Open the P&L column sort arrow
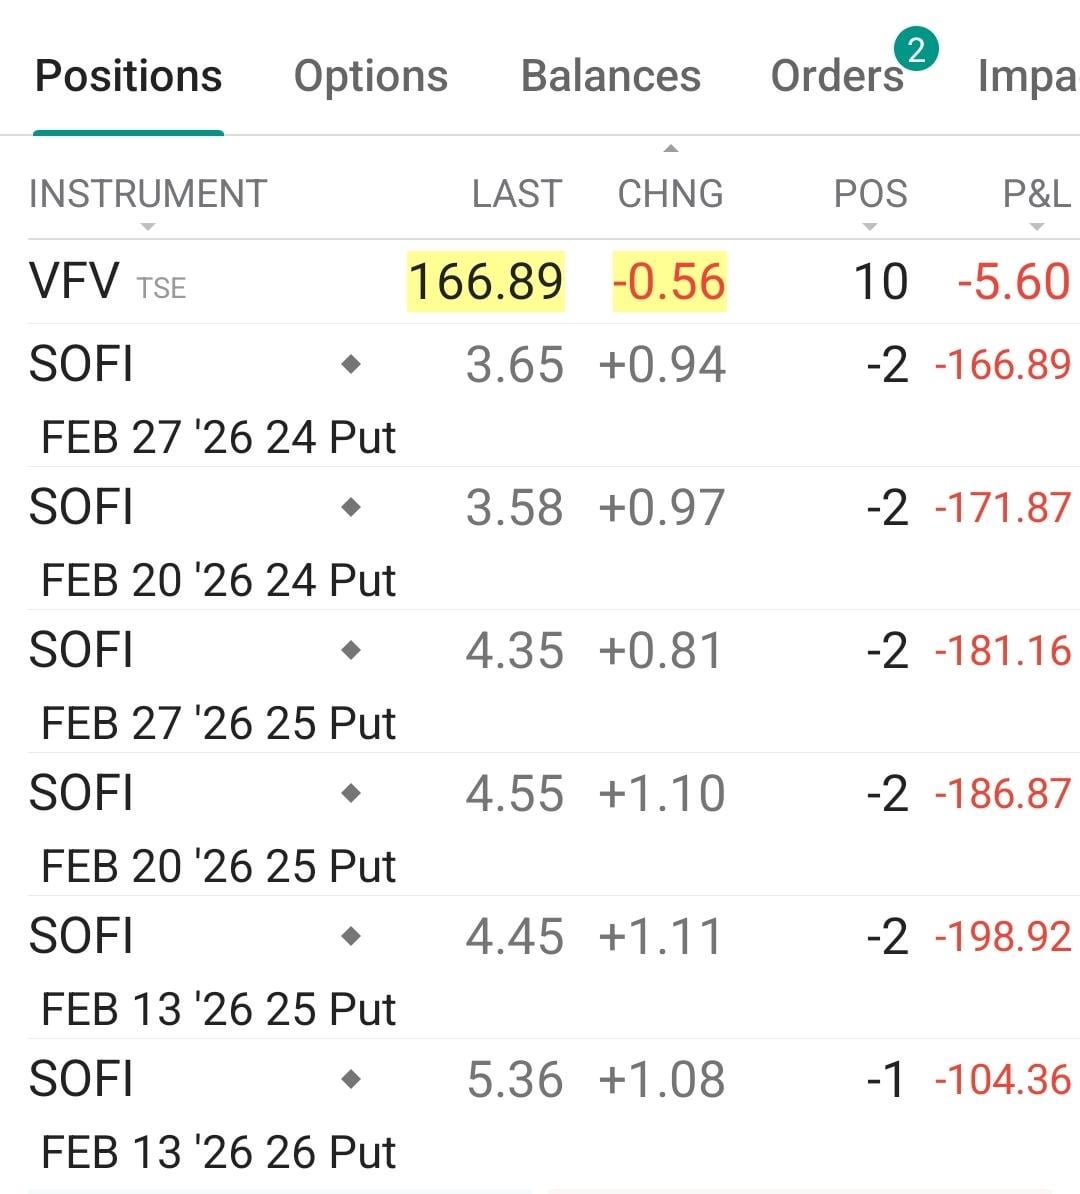This screenshot has width=1080, height=1194. (1036, 227)
